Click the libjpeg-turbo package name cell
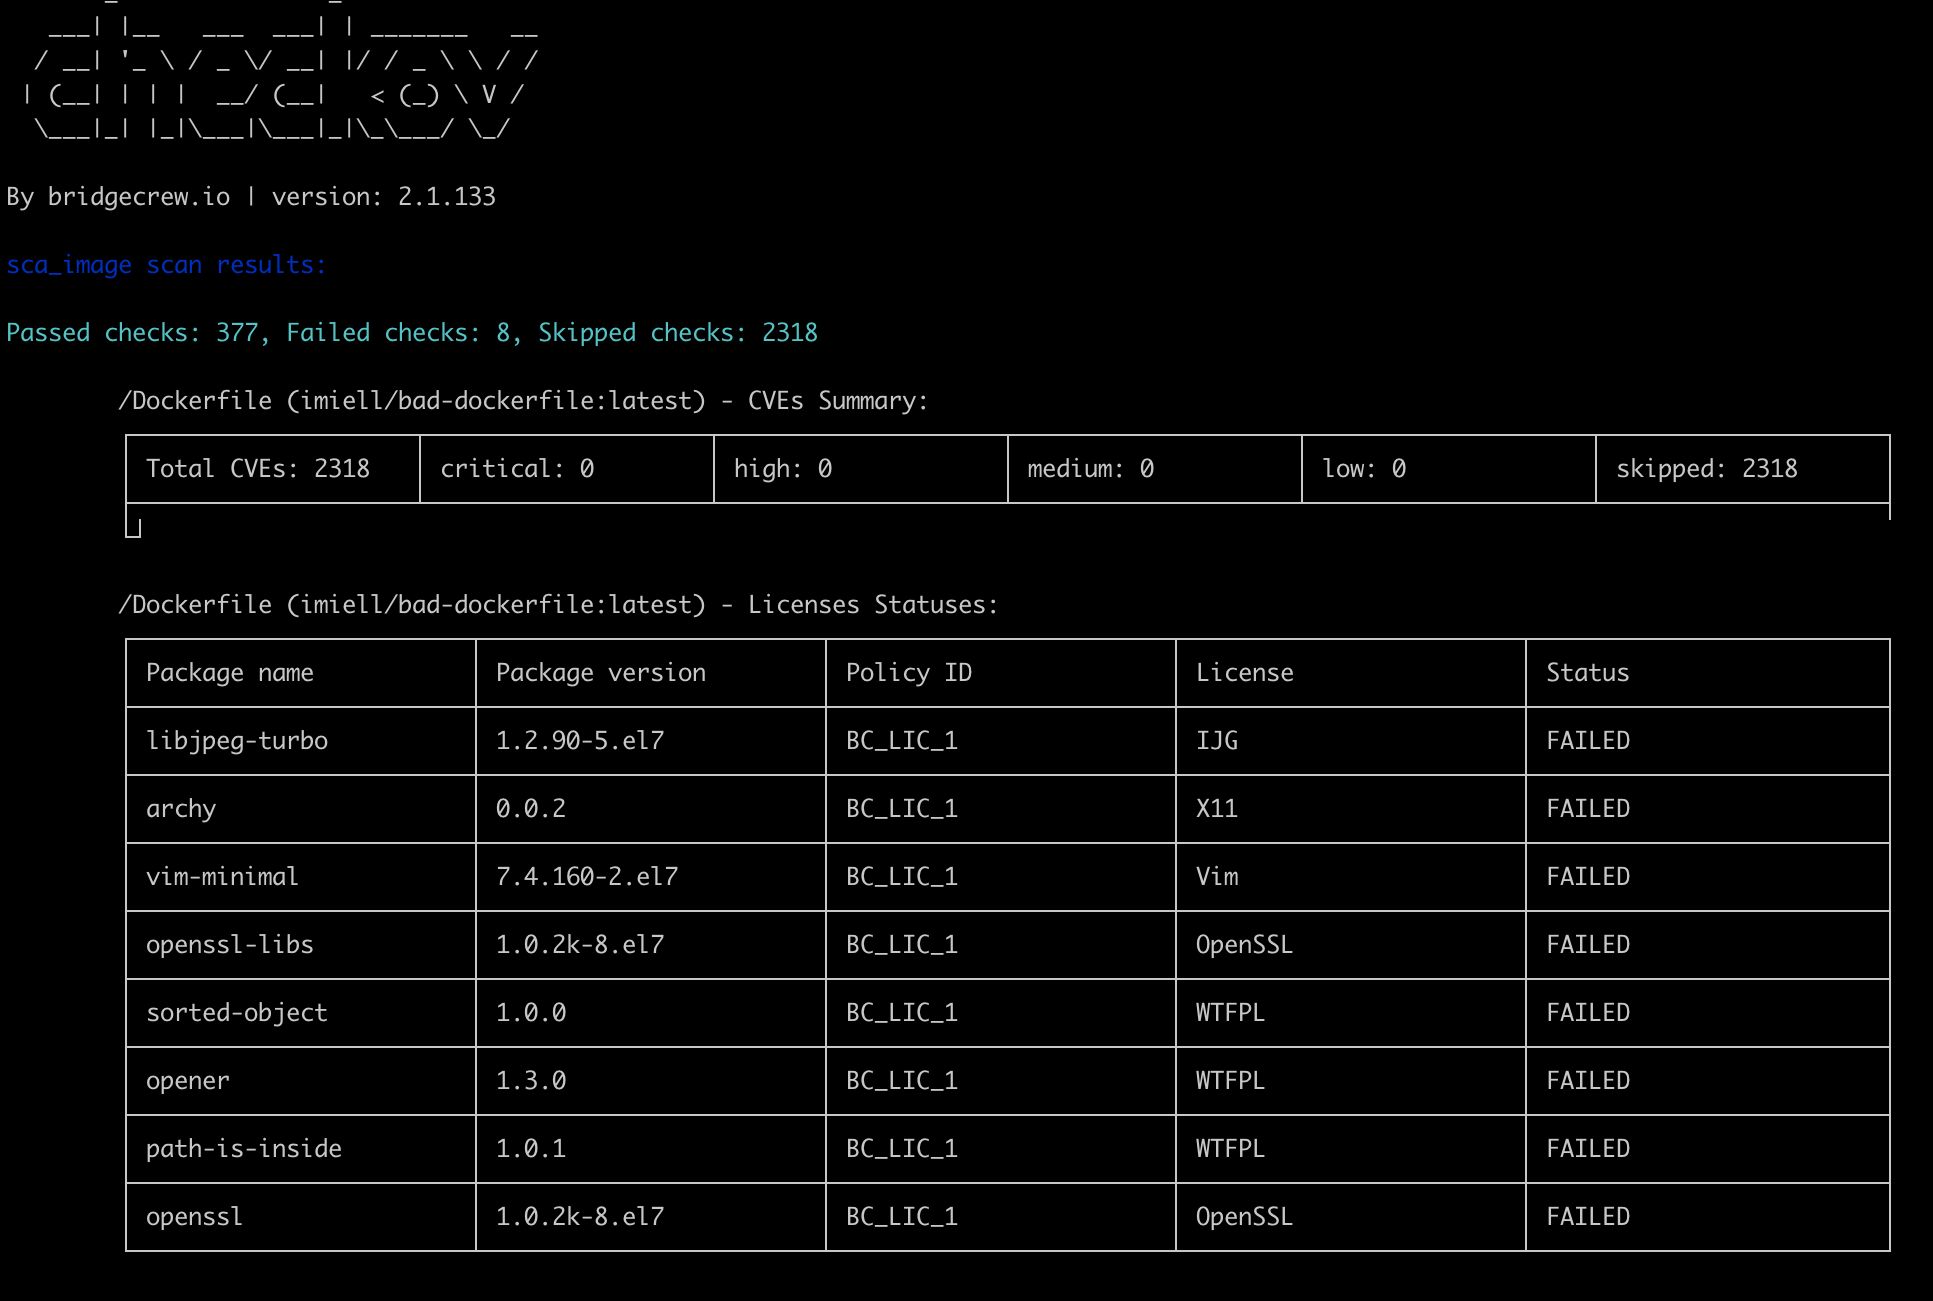1933x1301 pixels. [237, 741]
